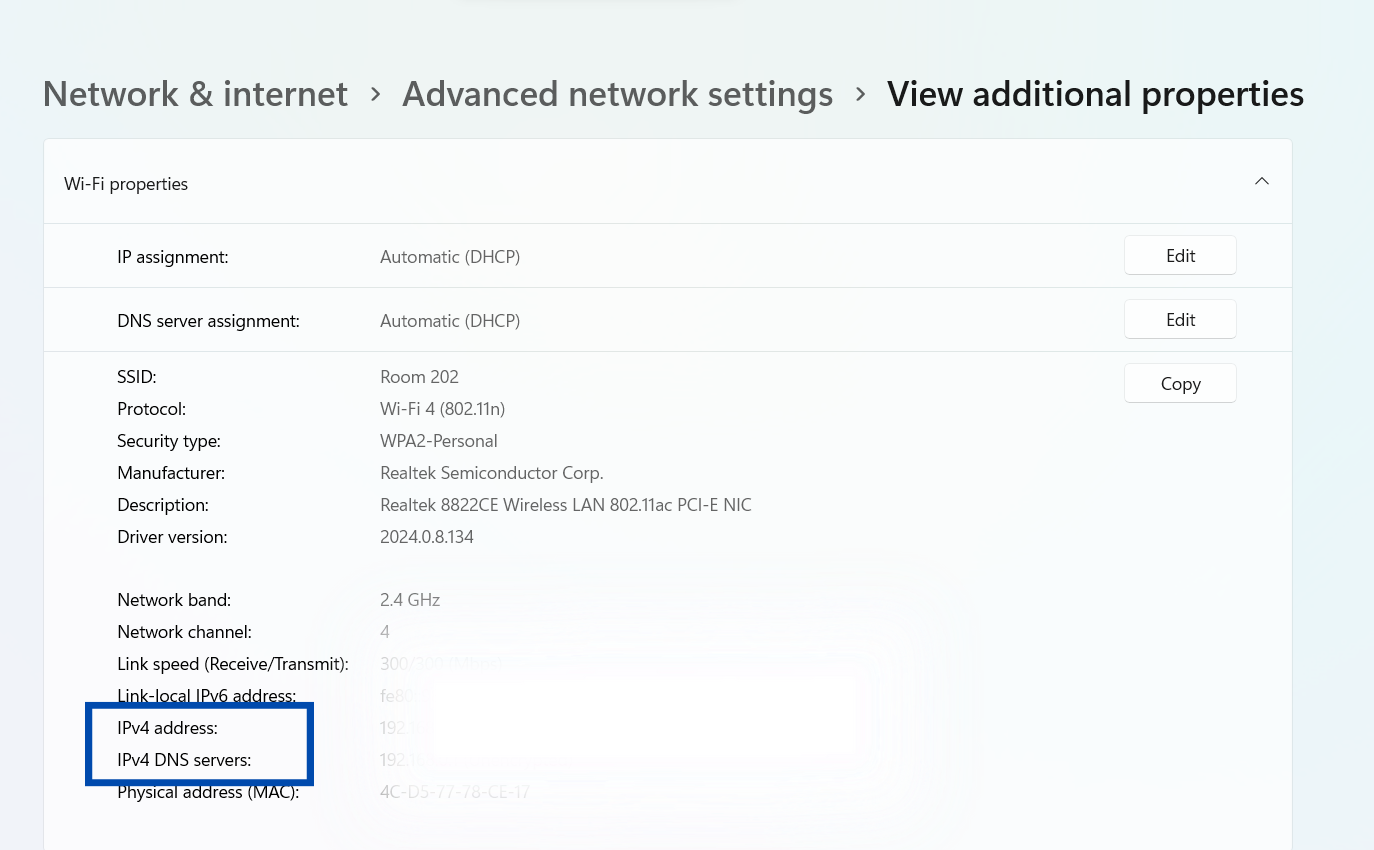Select the SSID value Room 202
1374x850 pixels.
pos(419,376)
